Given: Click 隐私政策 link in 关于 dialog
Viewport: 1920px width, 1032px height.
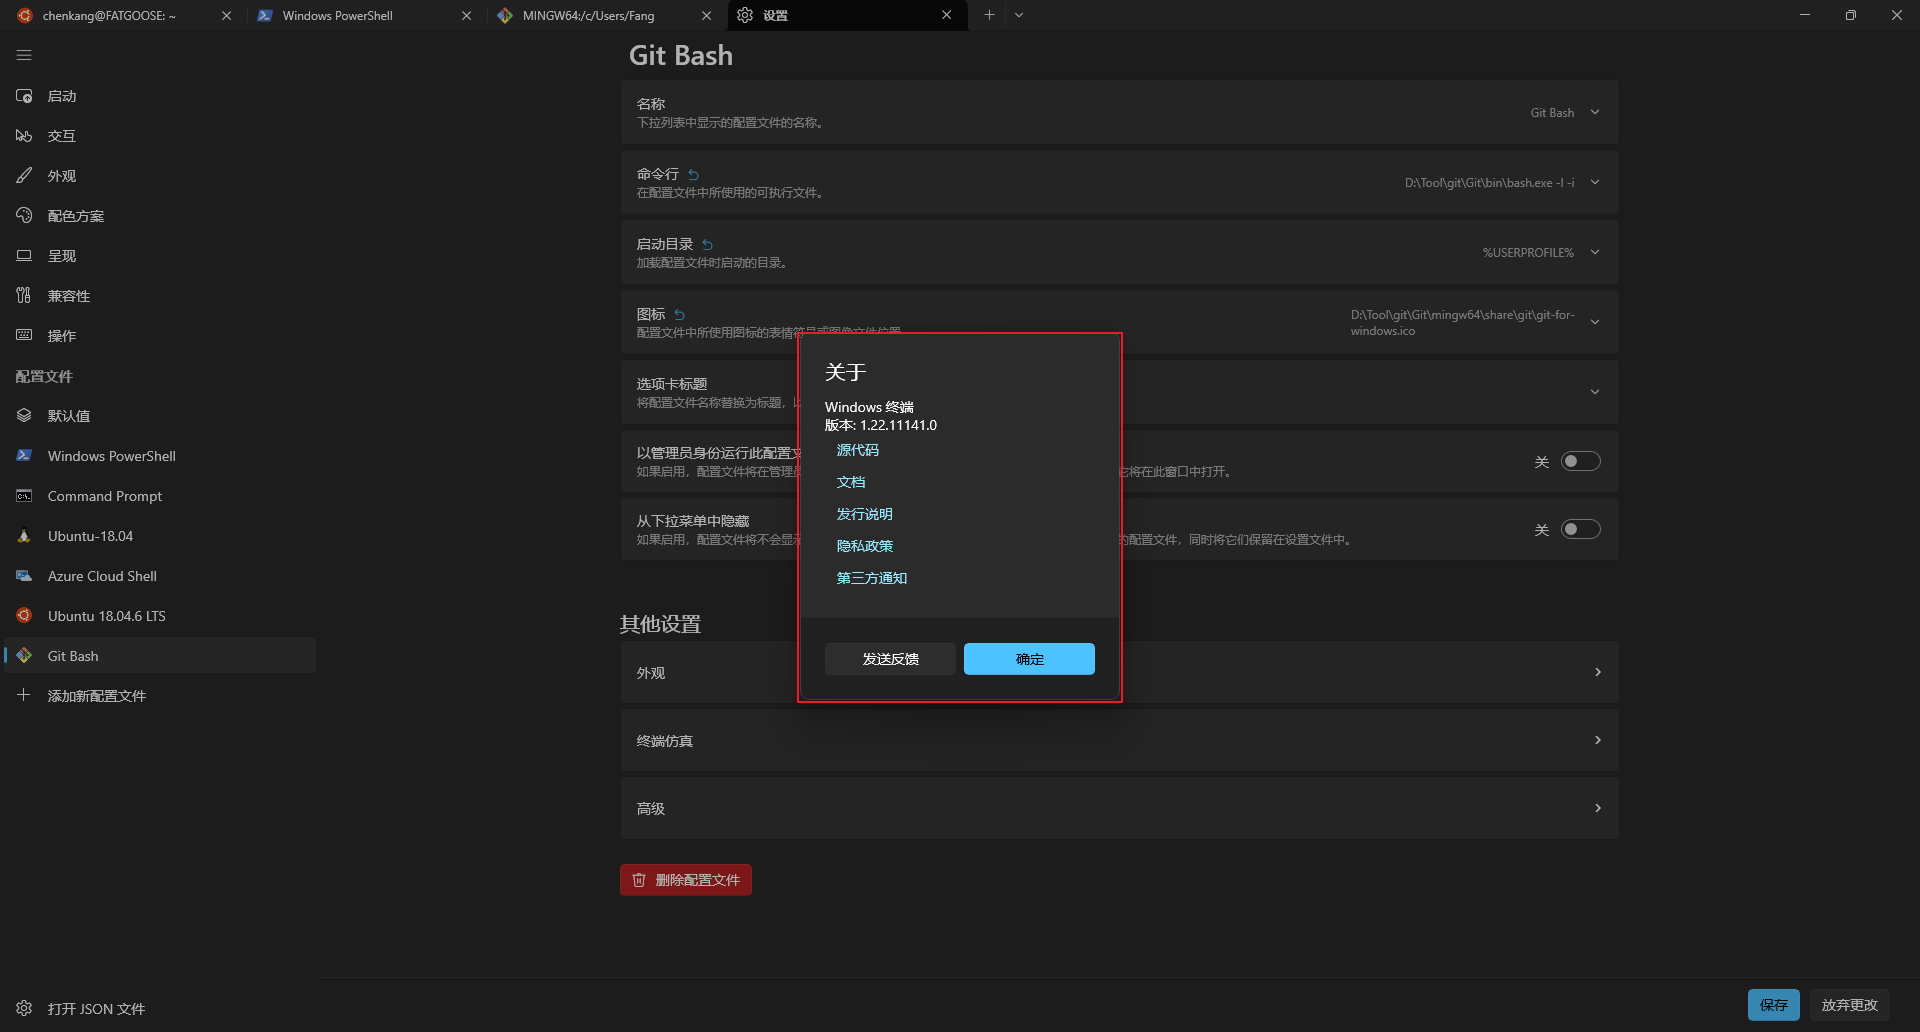Looking at the screenshot, I should coord(865,546).
